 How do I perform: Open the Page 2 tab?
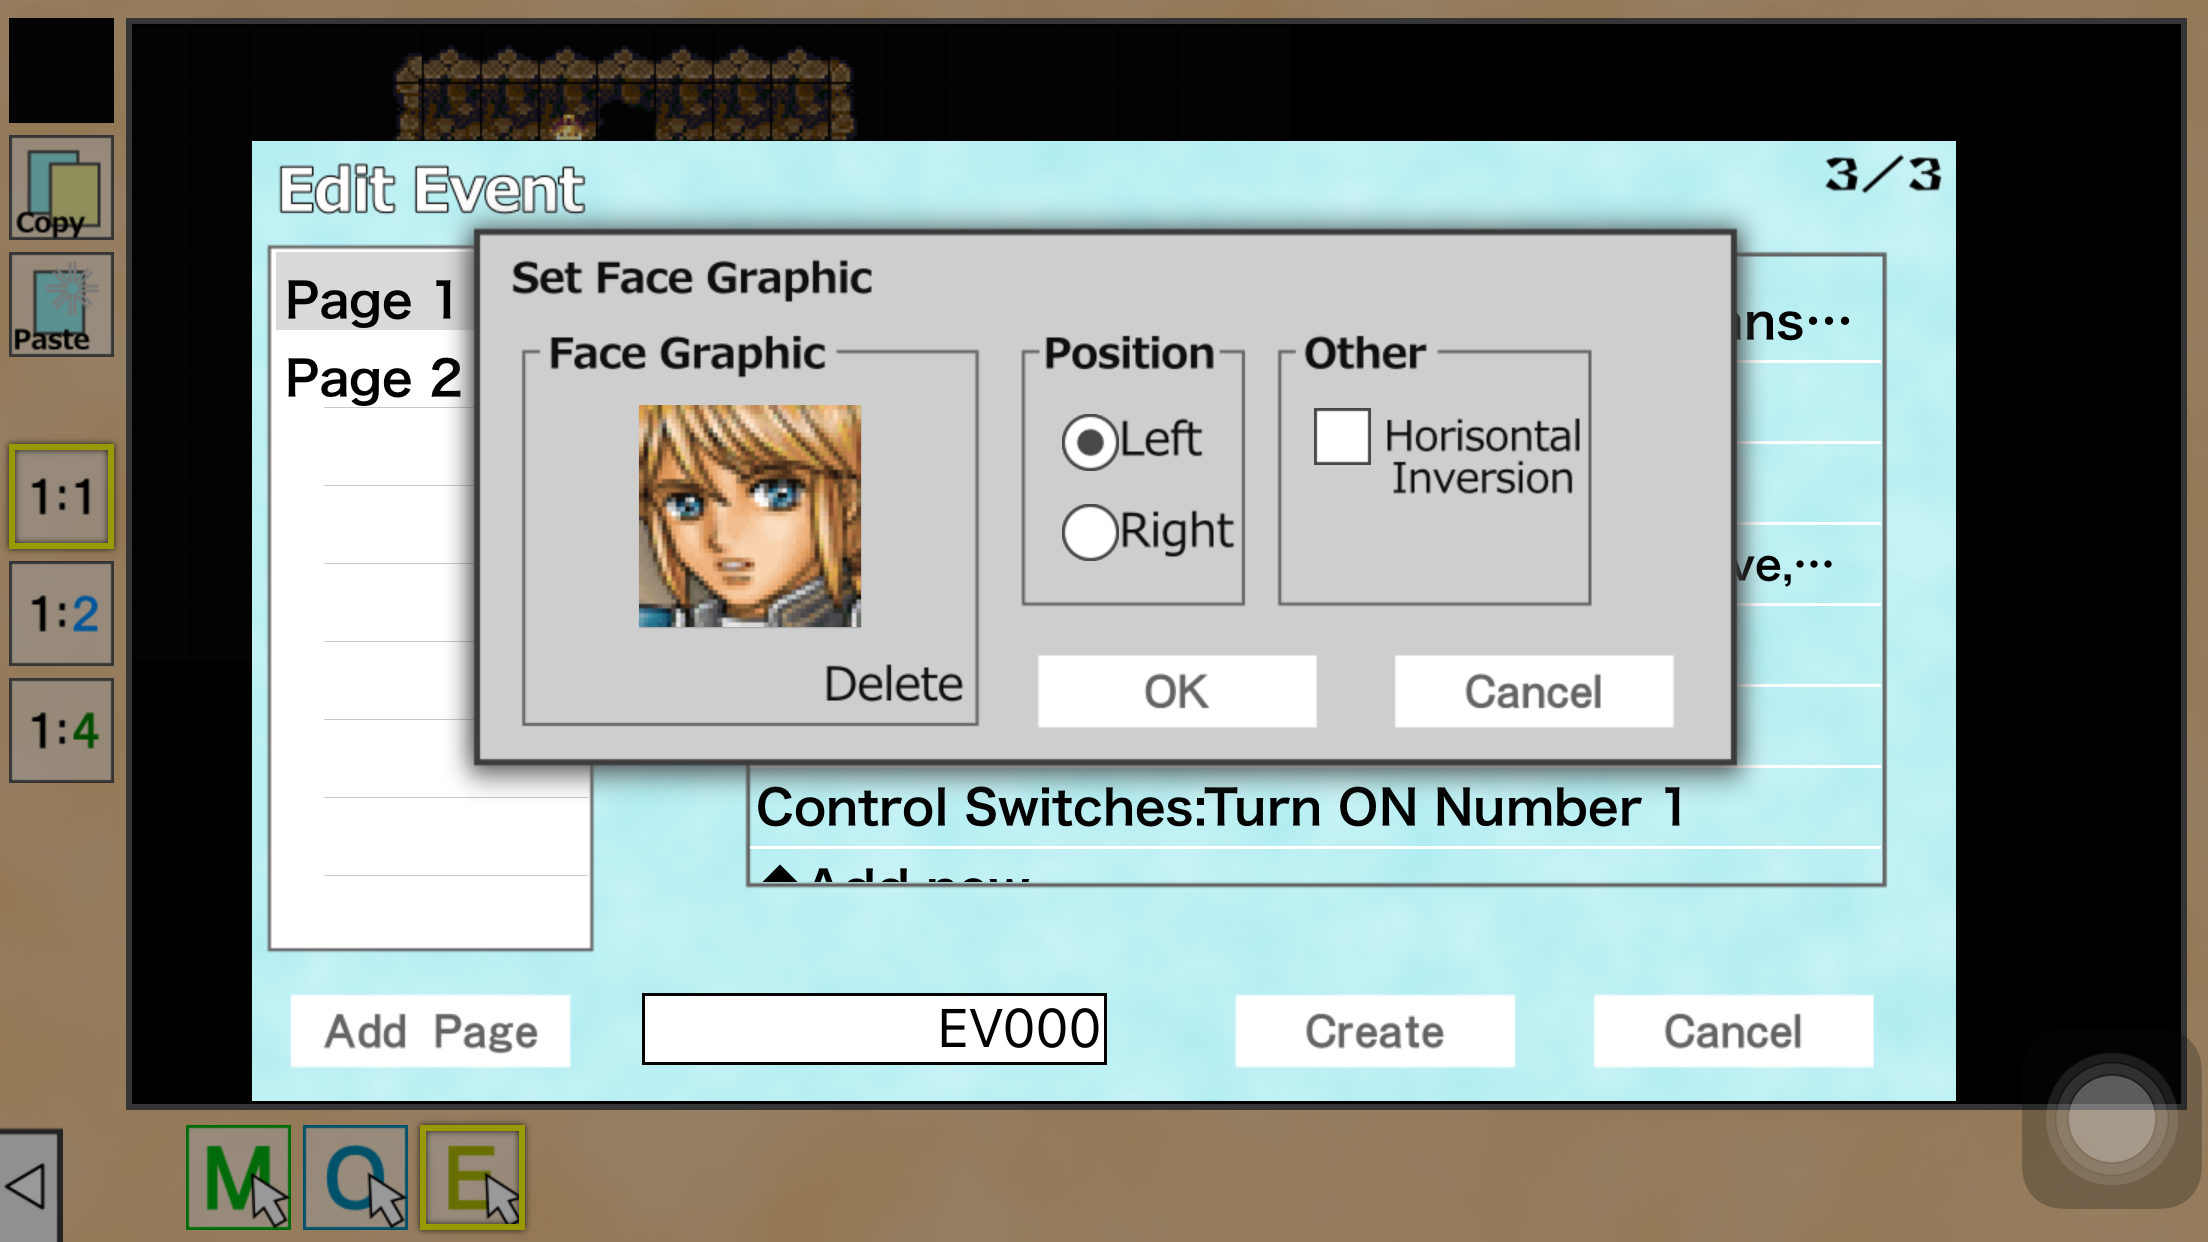(x=372, y=378)
